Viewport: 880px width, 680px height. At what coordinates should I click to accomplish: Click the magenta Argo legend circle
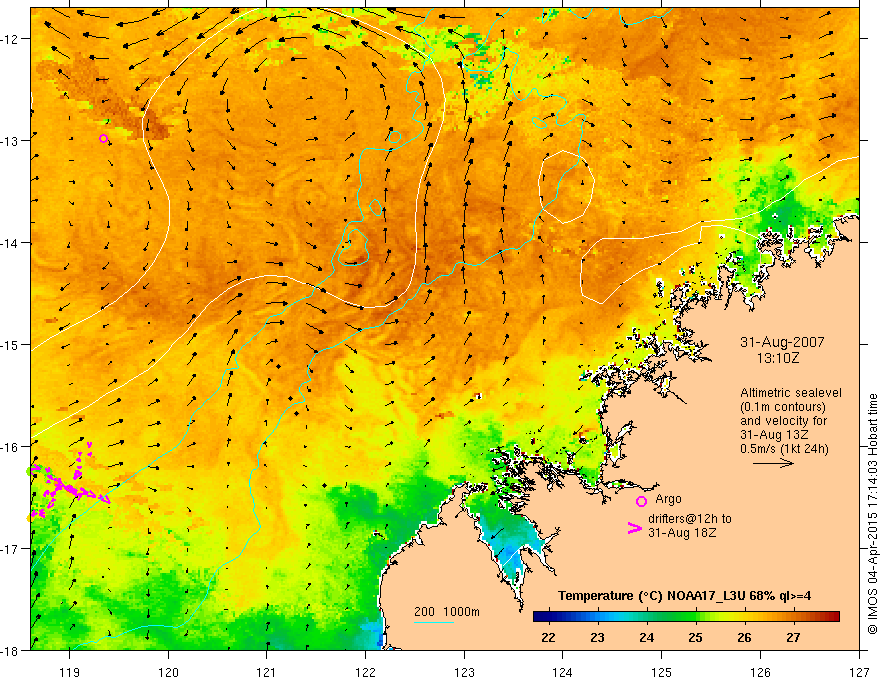(x=641, y=501)
